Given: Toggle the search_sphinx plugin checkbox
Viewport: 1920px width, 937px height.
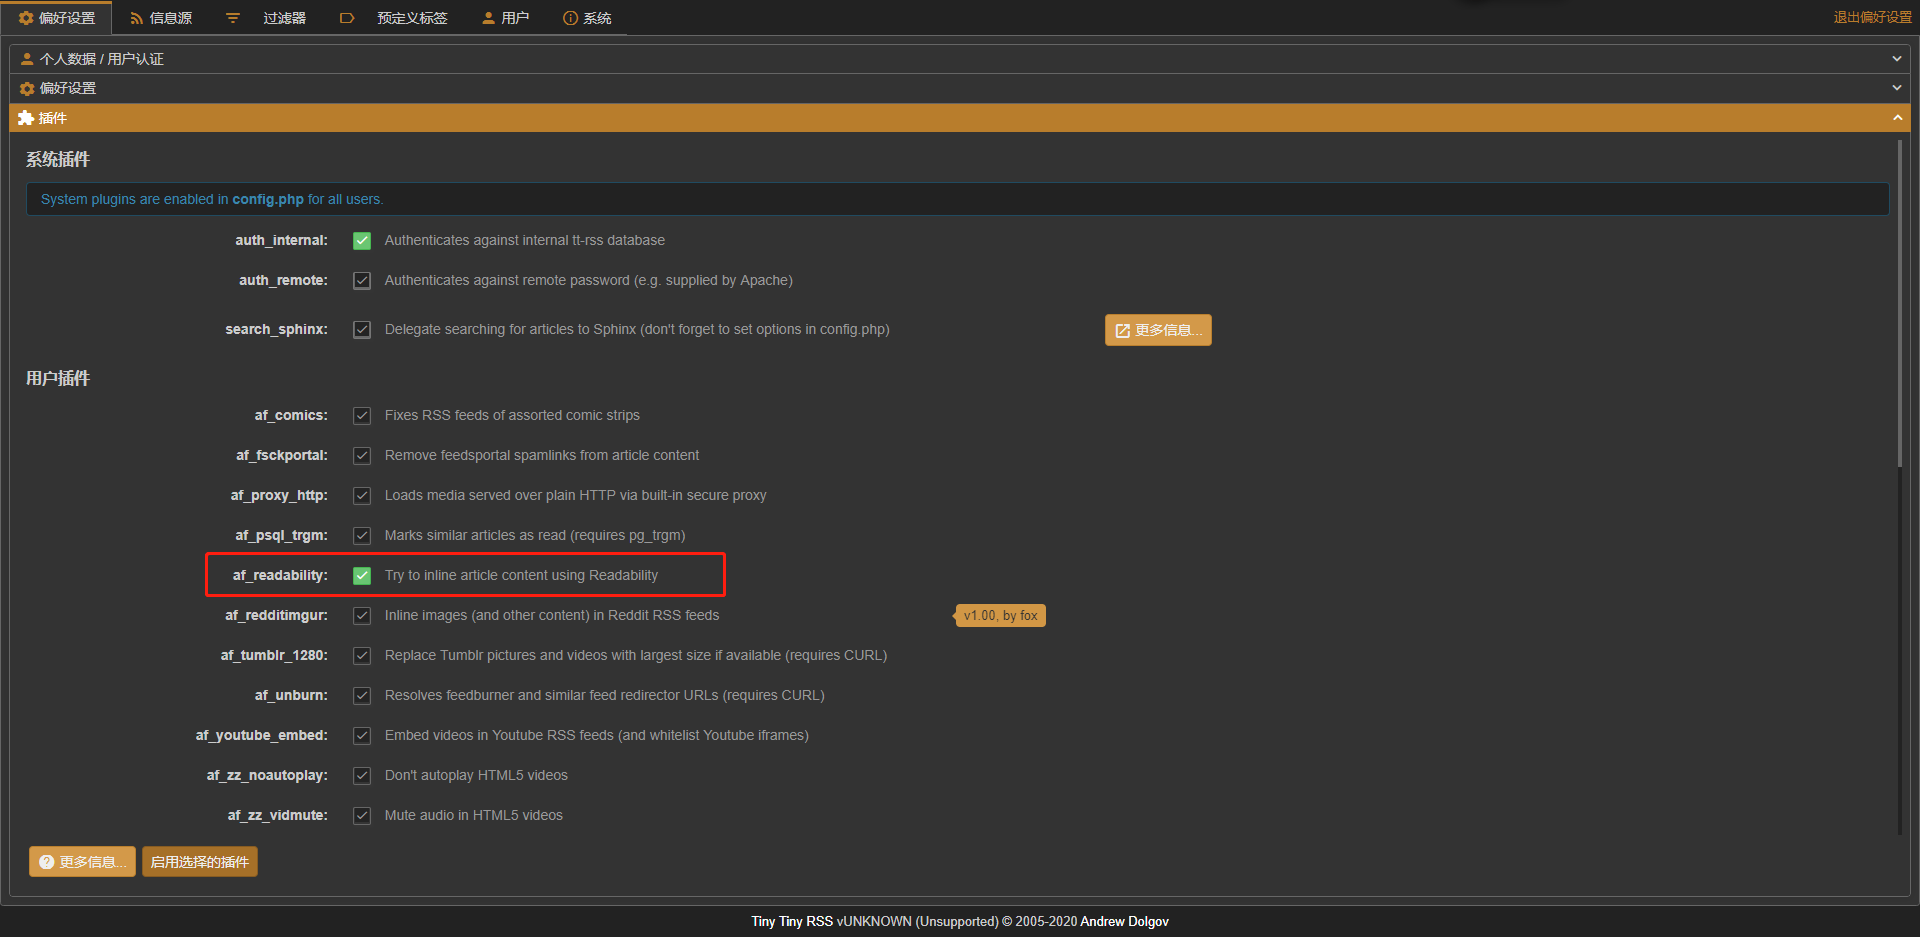Looking at the screenshot, I should pos(362,330).
